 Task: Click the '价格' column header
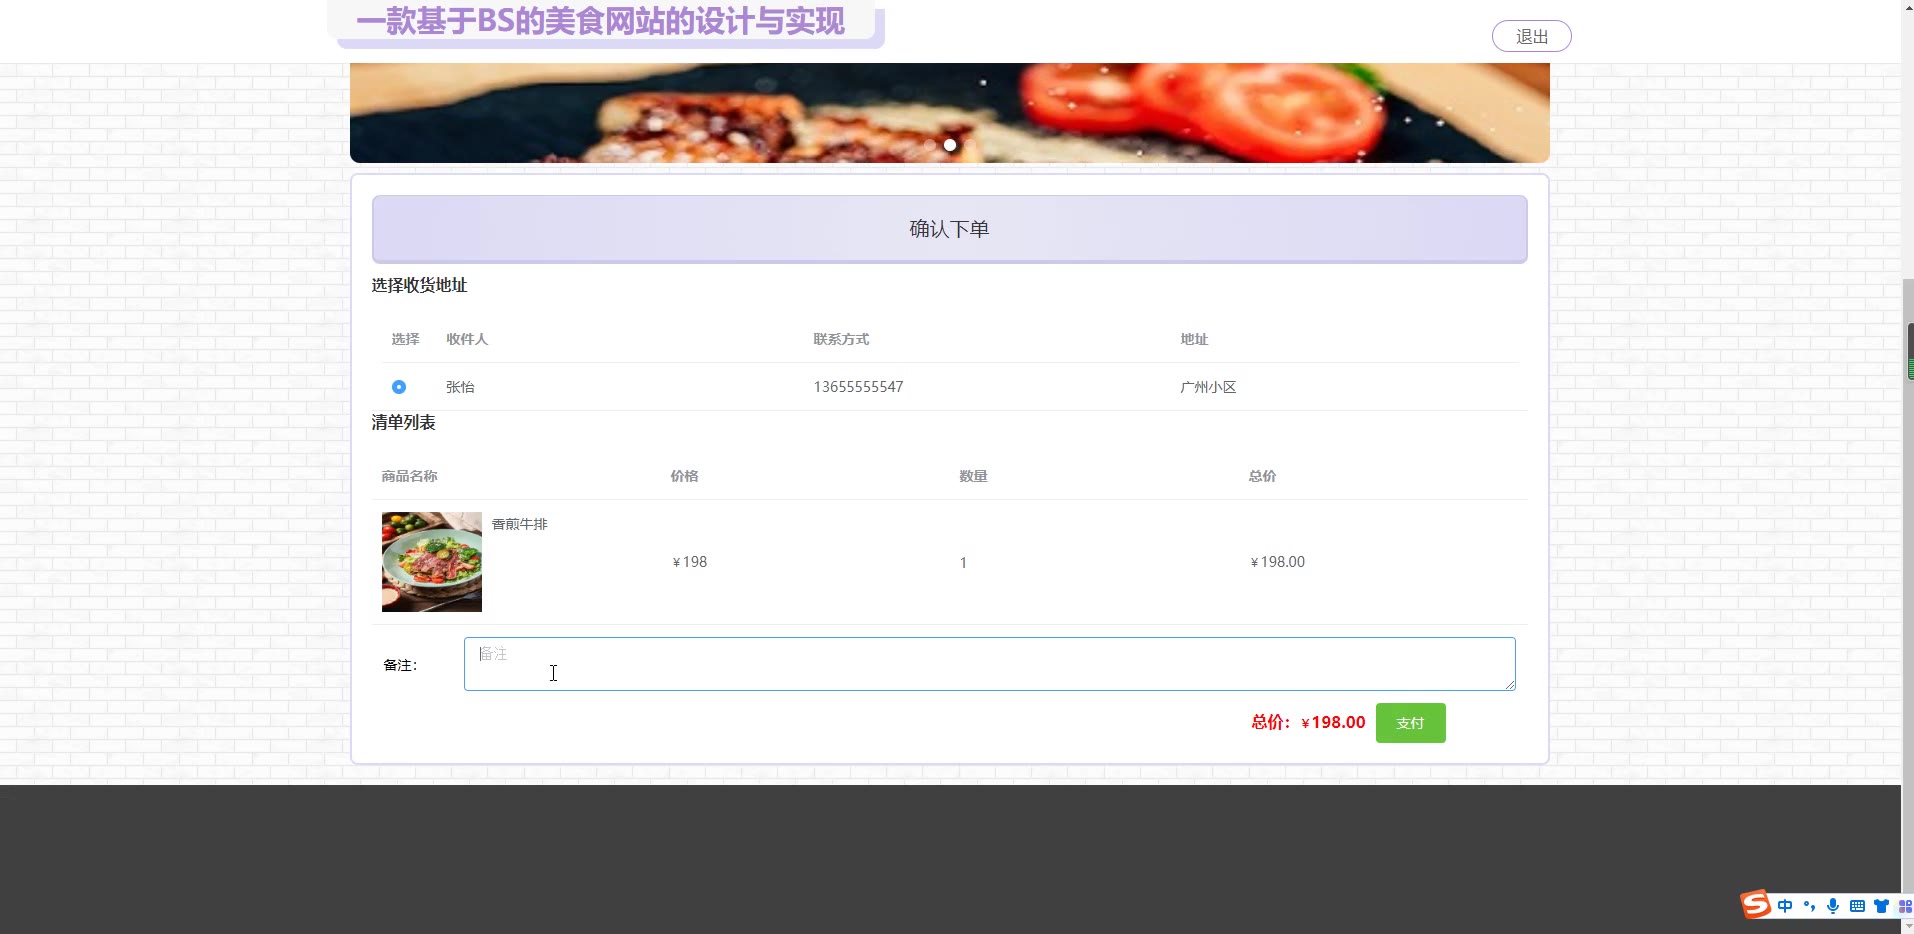coord(684,476)
